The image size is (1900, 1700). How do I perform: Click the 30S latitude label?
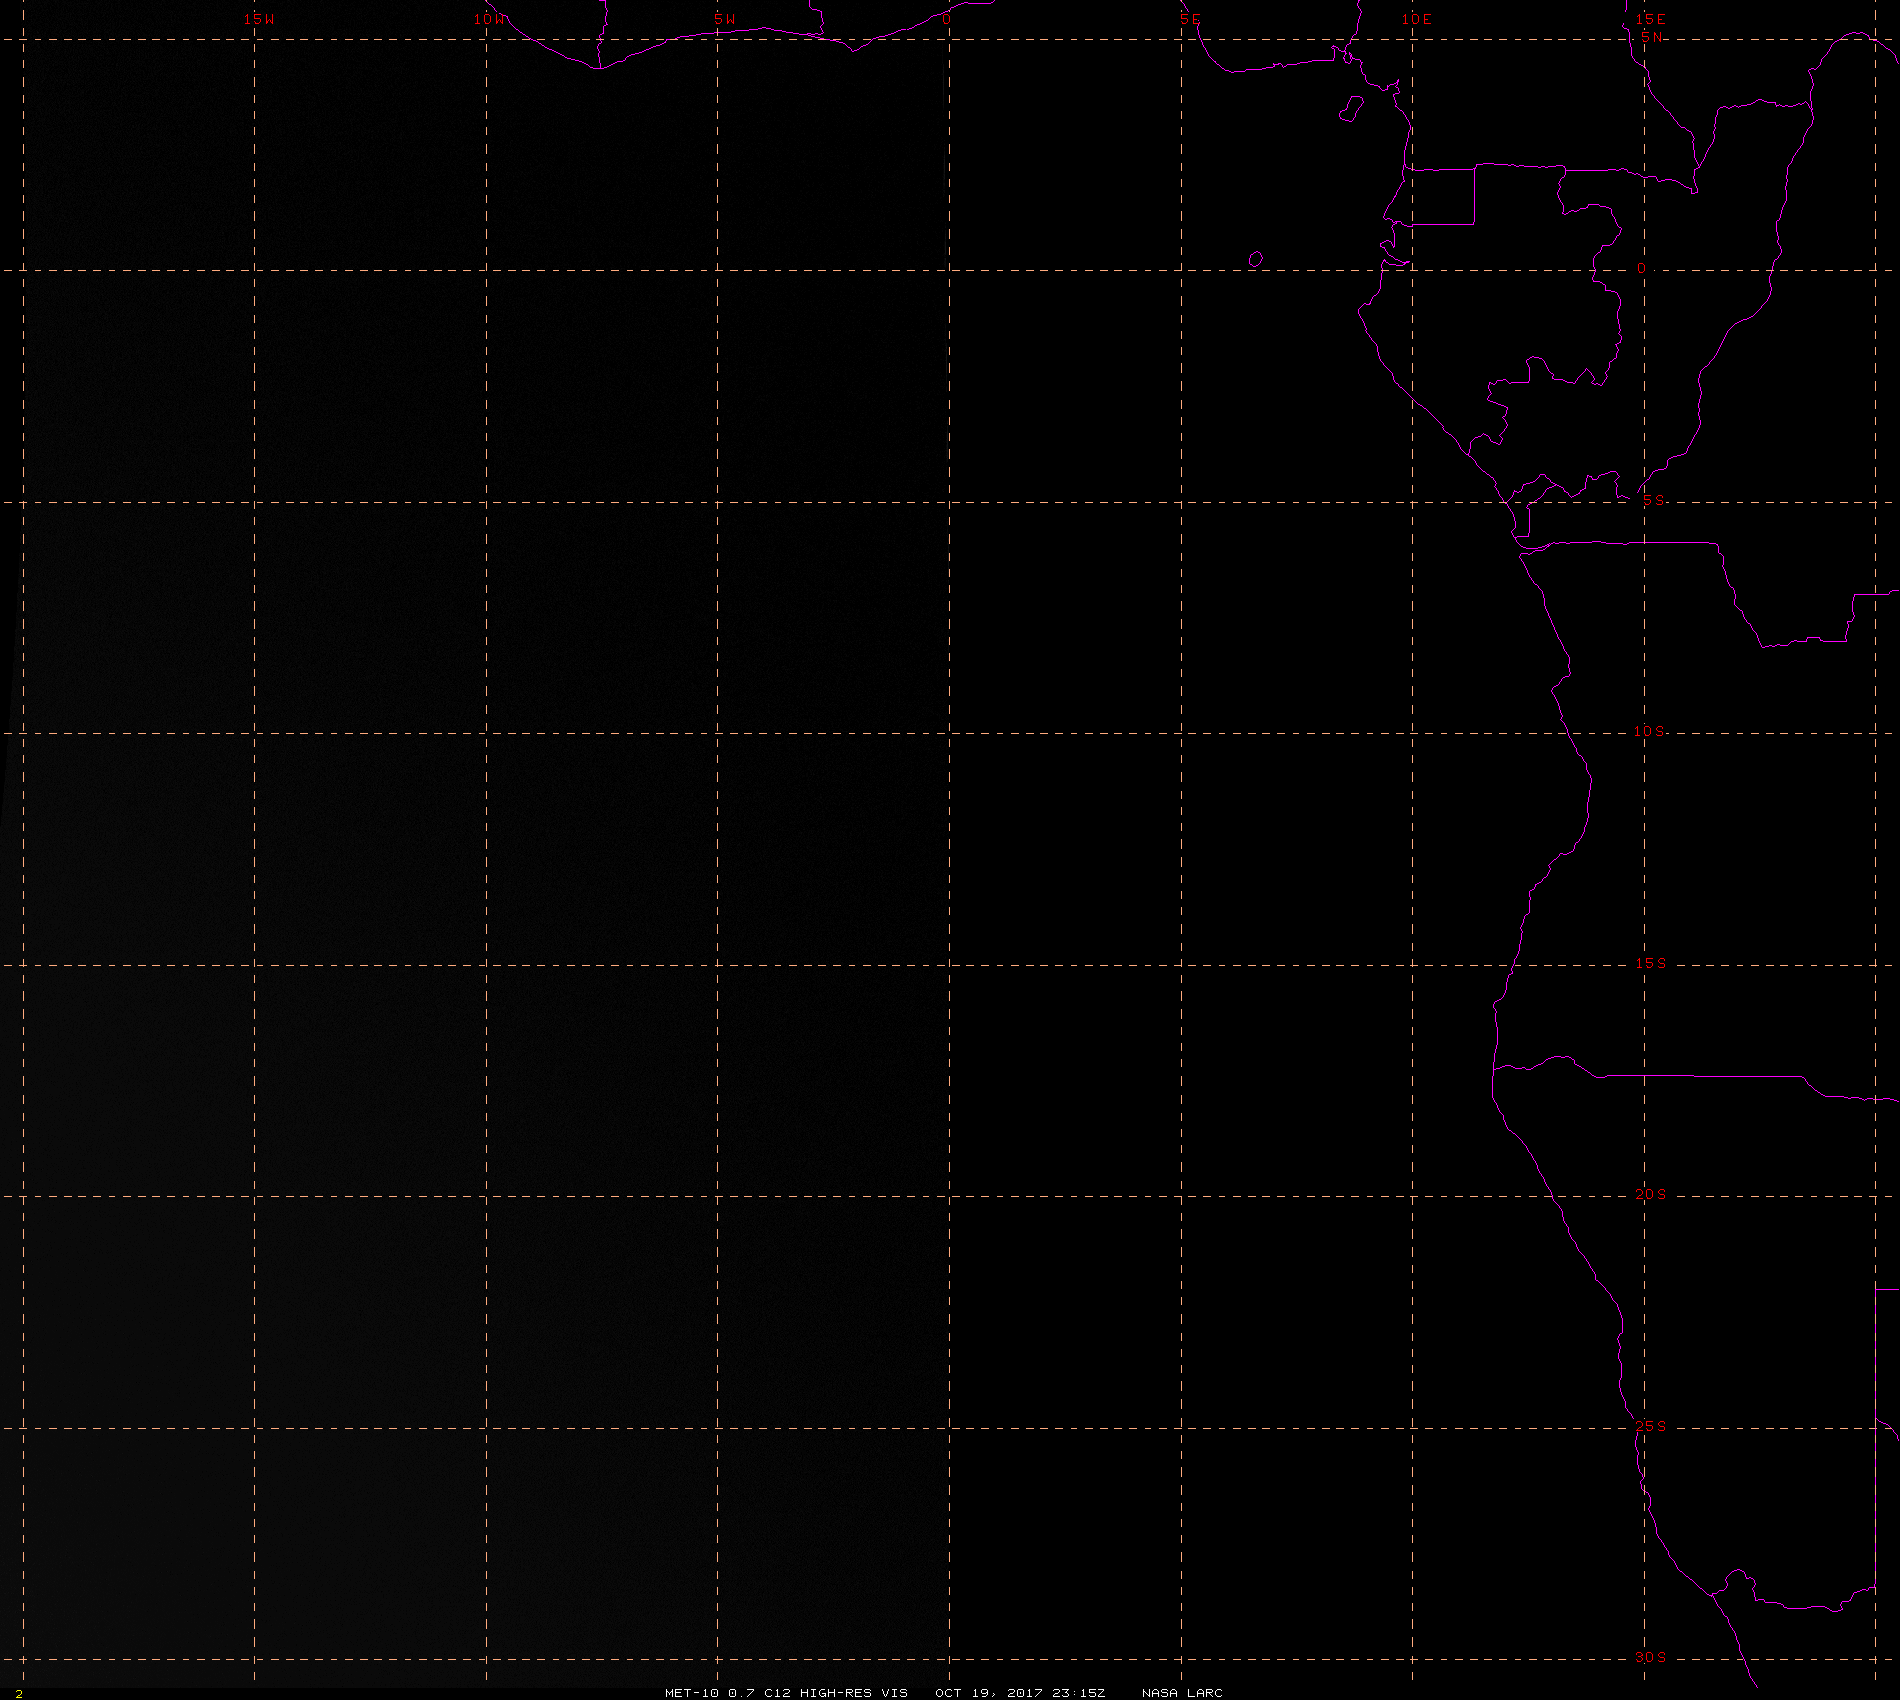click(1651, 1657)
